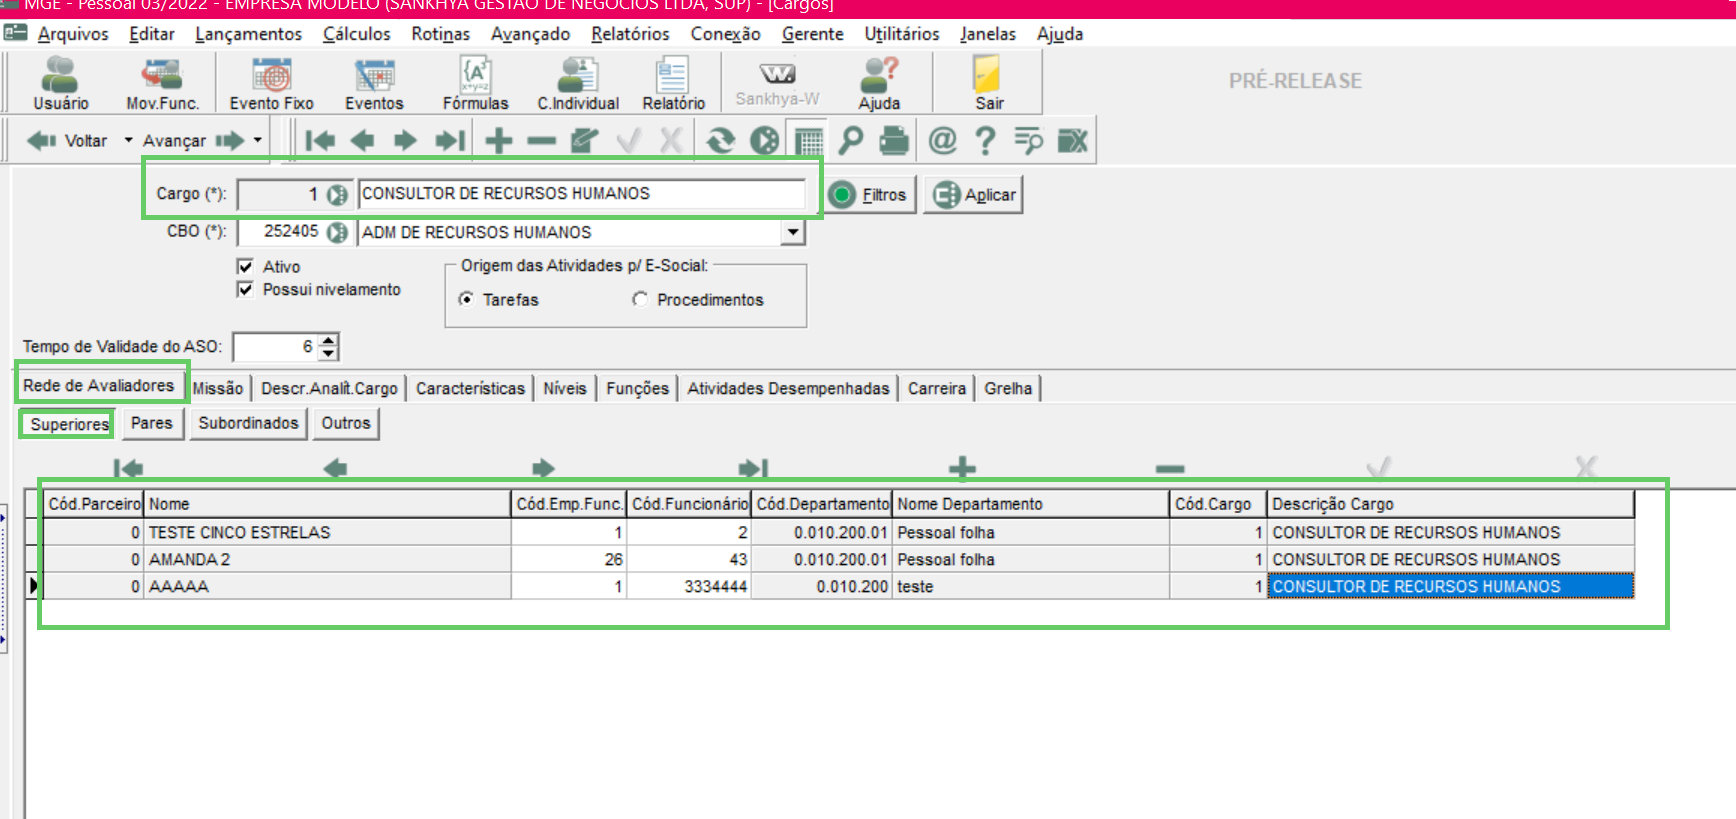Image resolution: width=1736 pixels, height=819 pixels.
Task: Delete record with main toolbar minus
Action: click(x=541, y=141)
